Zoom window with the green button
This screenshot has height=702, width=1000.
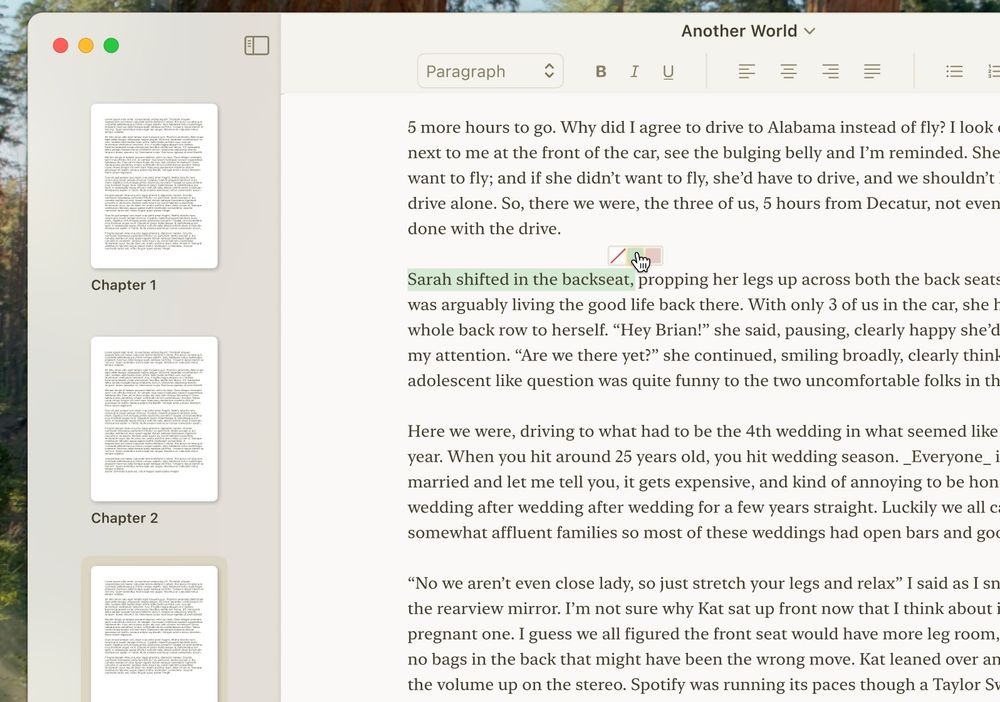coord(111,45)
